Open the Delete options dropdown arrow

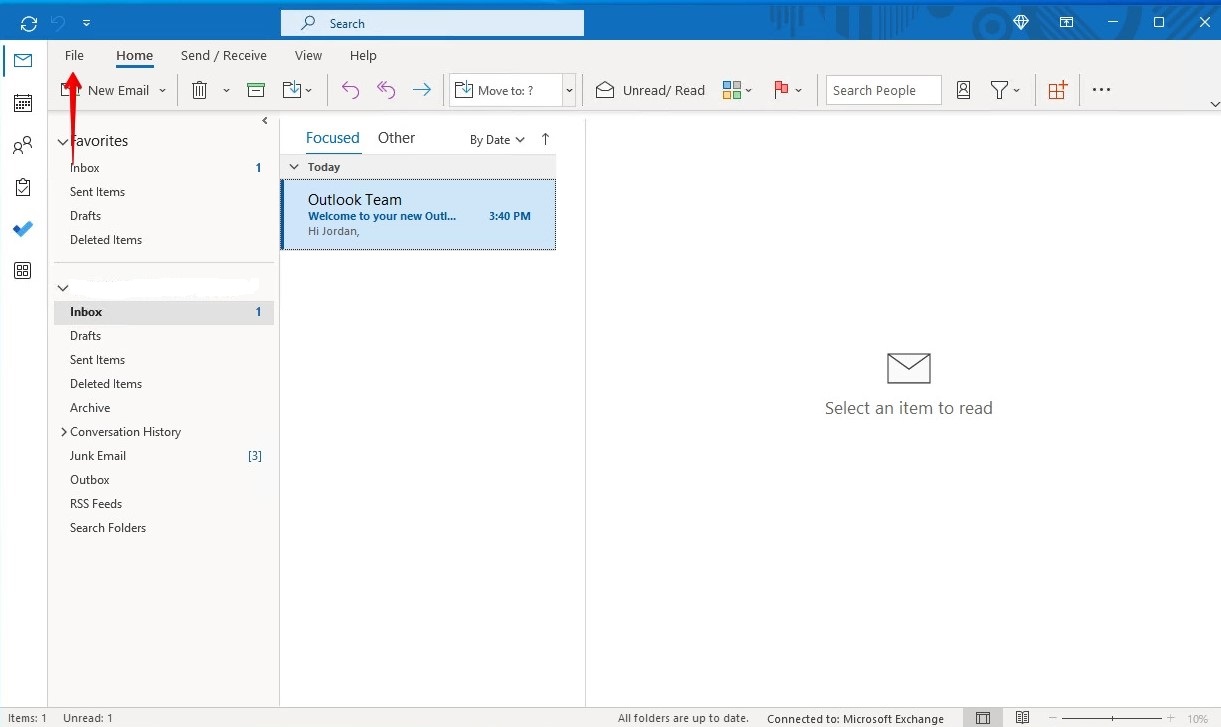pyautogui.click(x=226, y=90)
